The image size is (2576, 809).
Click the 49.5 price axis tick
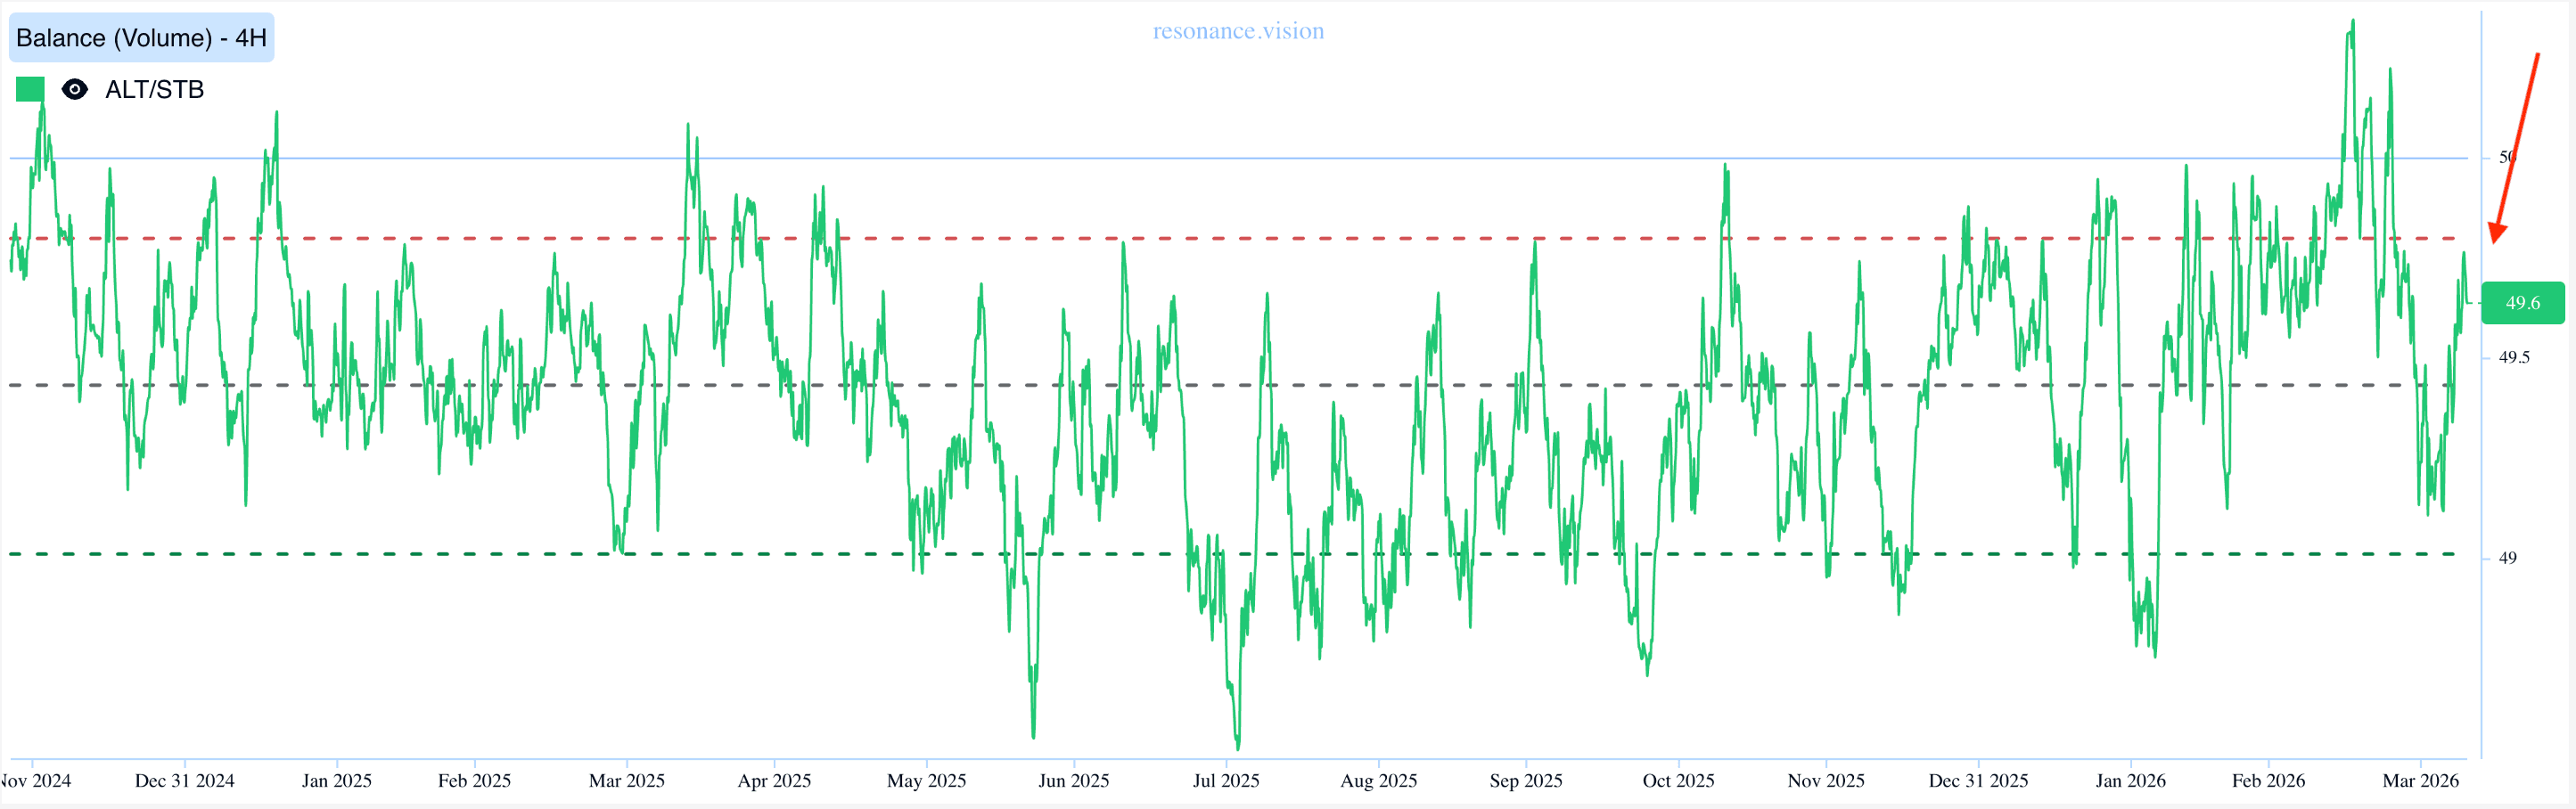(x=2513, y=357)
